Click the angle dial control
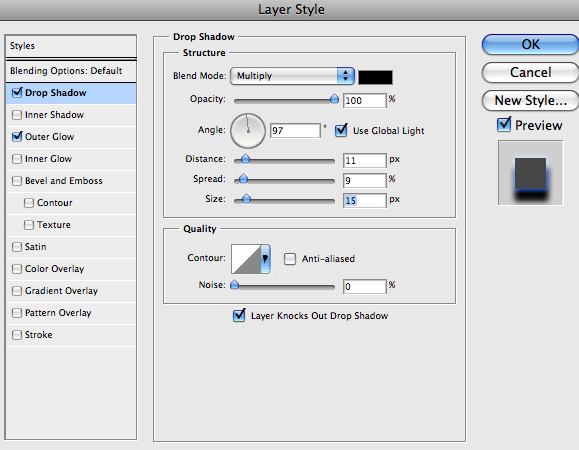579x450 pixels. 248,131
